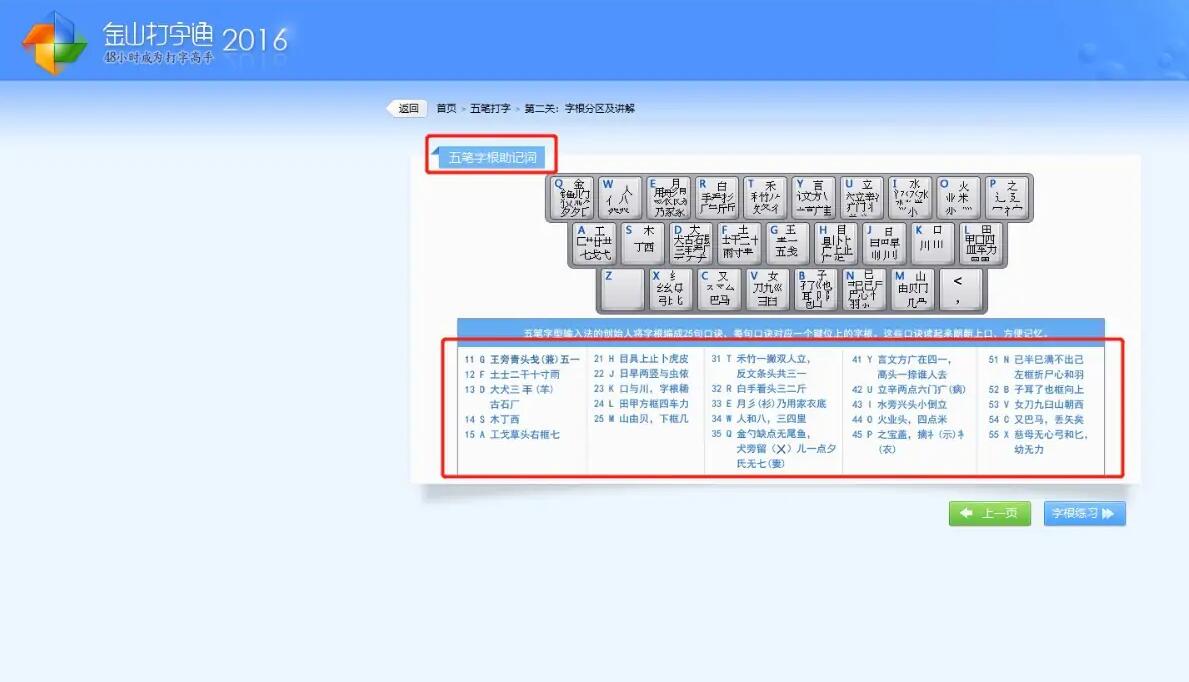Screen dimensions: 1189x682
Task: Click the mnemonic line 55 X 慈母无心弓和匕
Action: point(1038,435)
